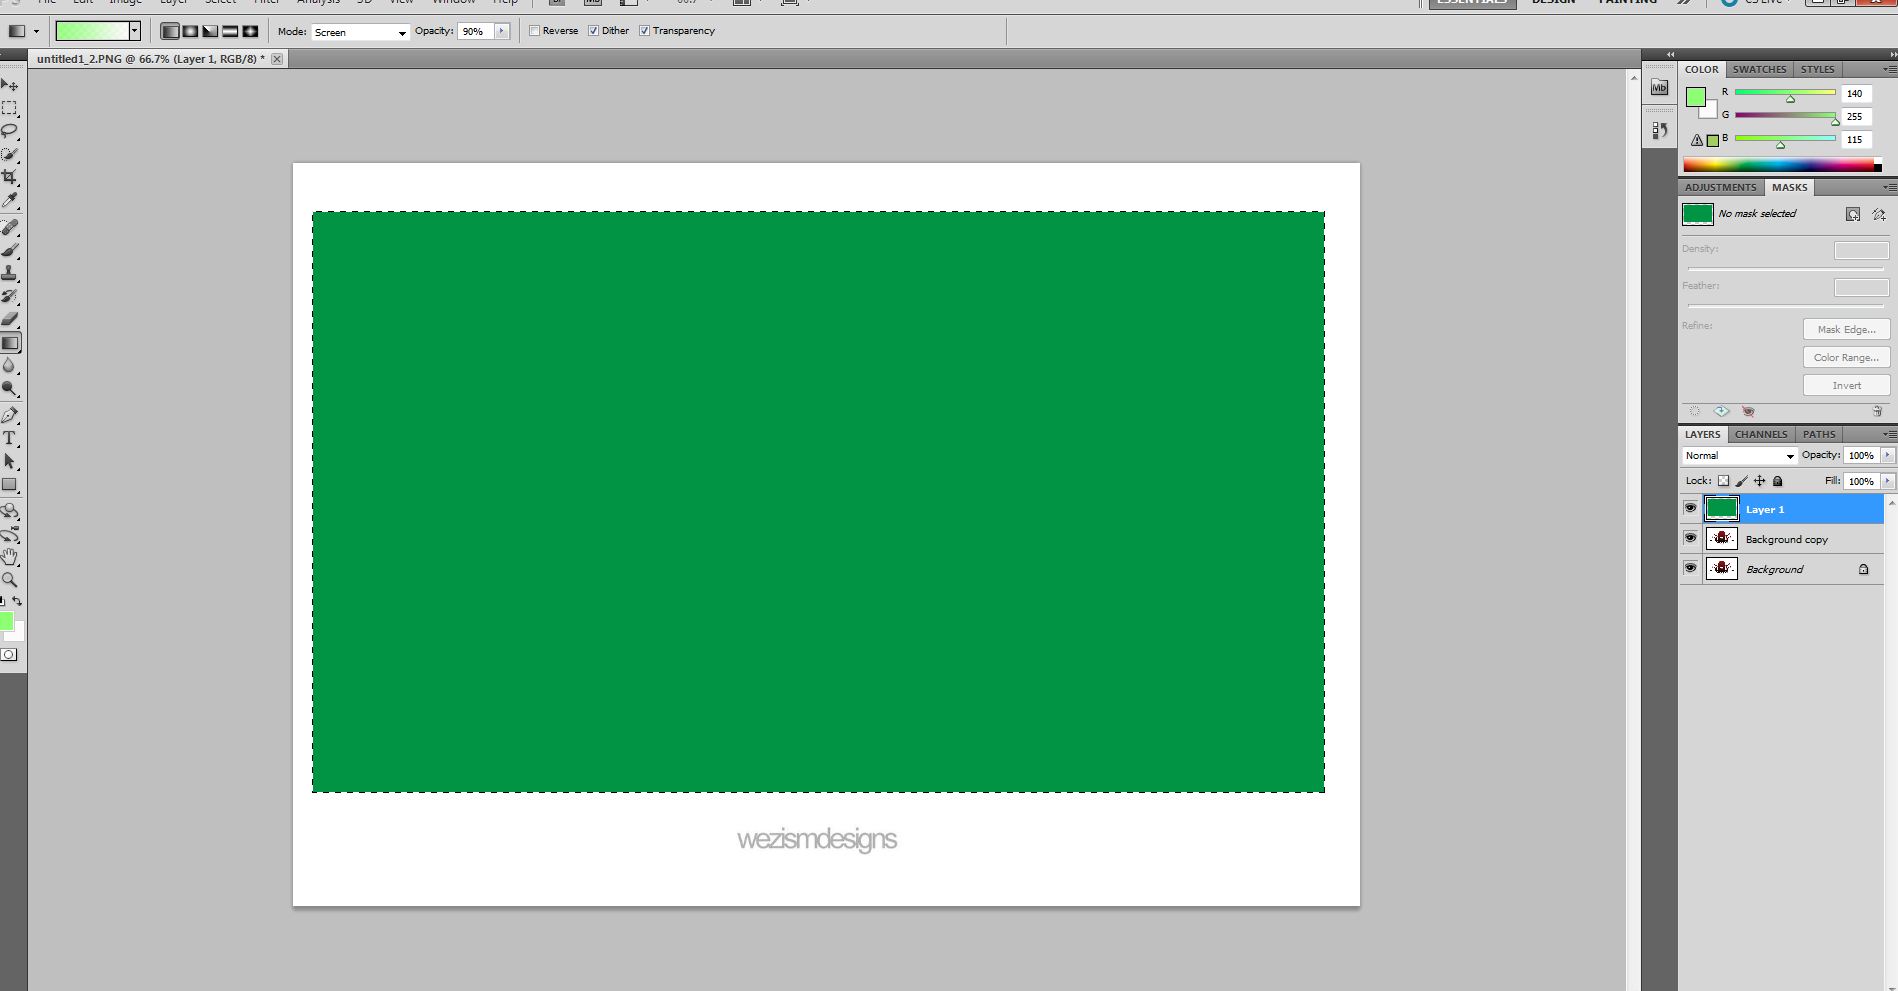
Task: Open the layer blend mode dropdown
Action: pyautogui.click(x=1739, y=456)
